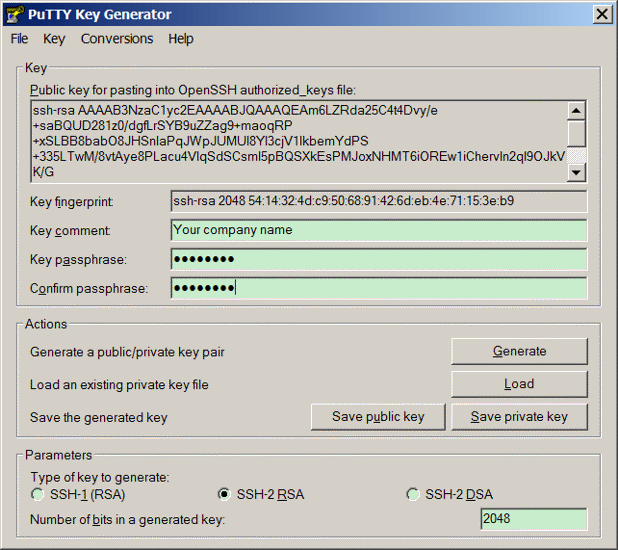The height and width of the screenshot is (550, 618).
Task: Close the PuTTY Key Generator window
Action: [x=602, y=15]
